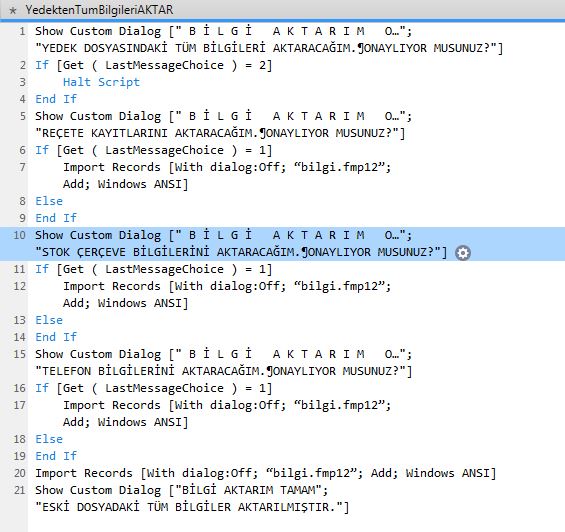
Task: Select the YedektenTumBilgileriAKTAR script tab
Action: 99,10
